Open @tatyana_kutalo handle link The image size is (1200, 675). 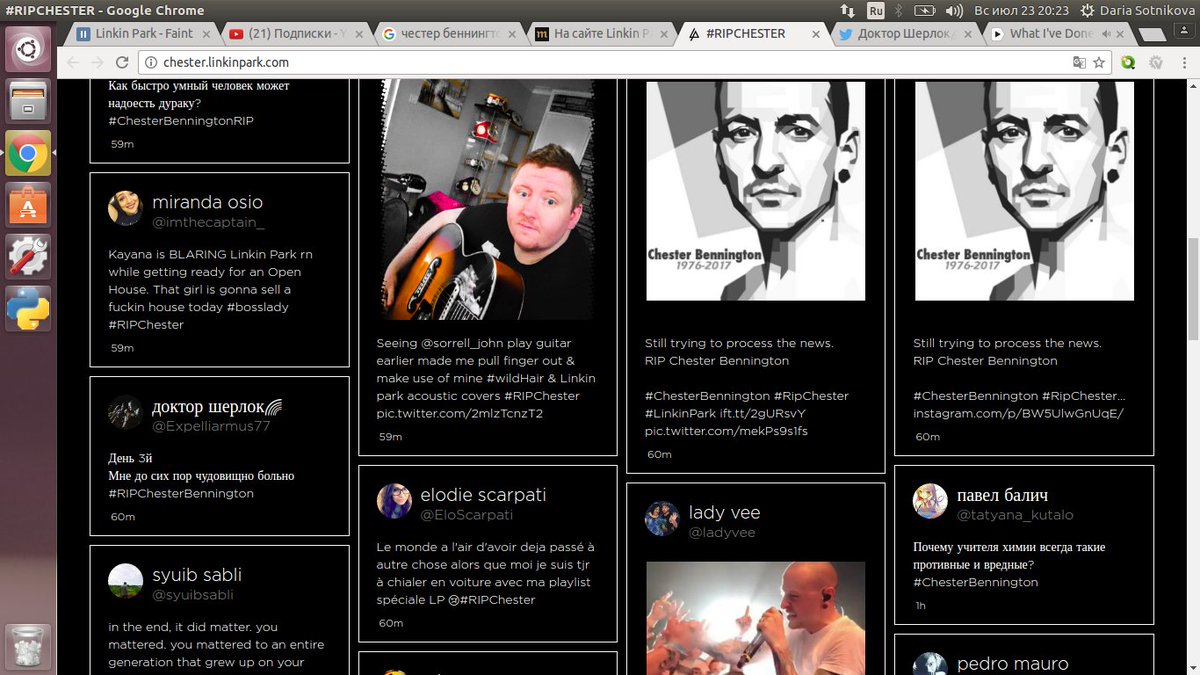1015,515
